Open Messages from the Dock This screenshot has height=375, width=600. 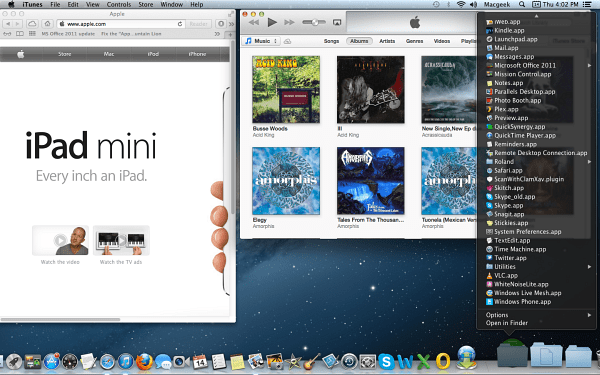(x=163, y=361)
